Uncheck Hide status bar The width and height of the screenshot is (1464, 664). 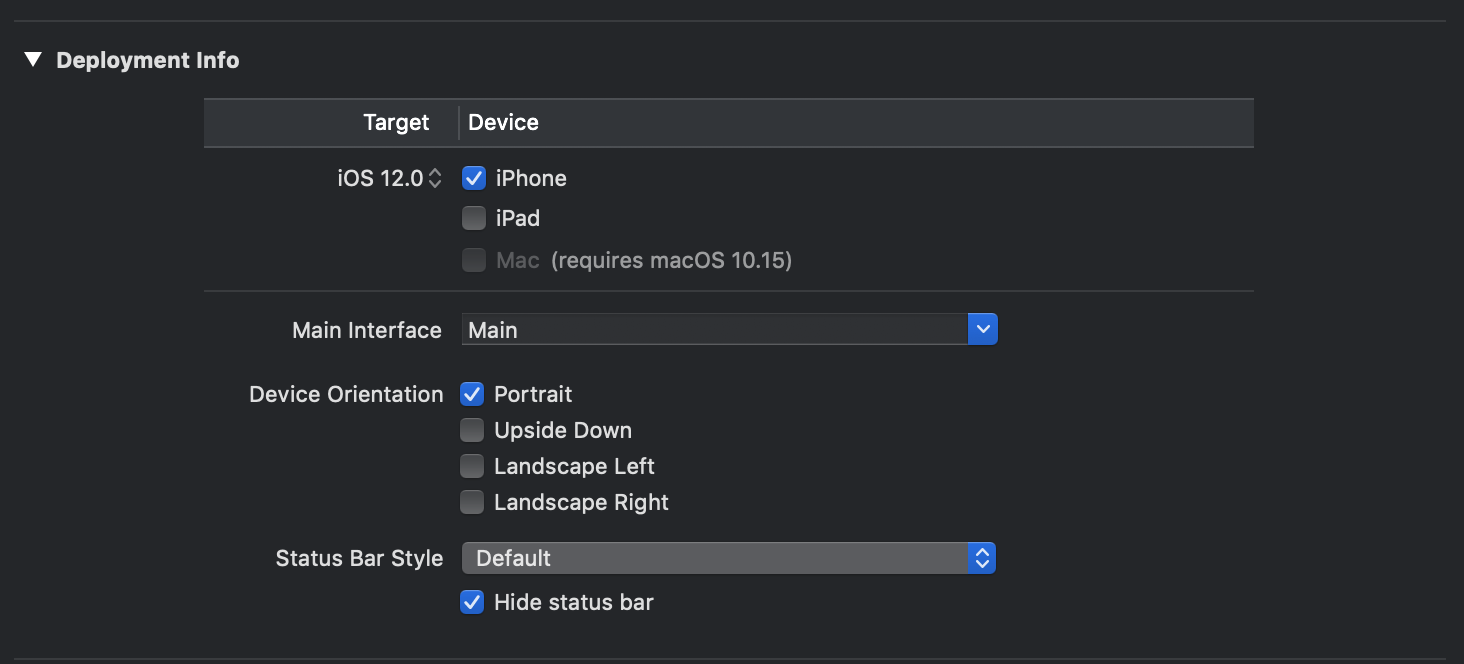coord(472,602)
